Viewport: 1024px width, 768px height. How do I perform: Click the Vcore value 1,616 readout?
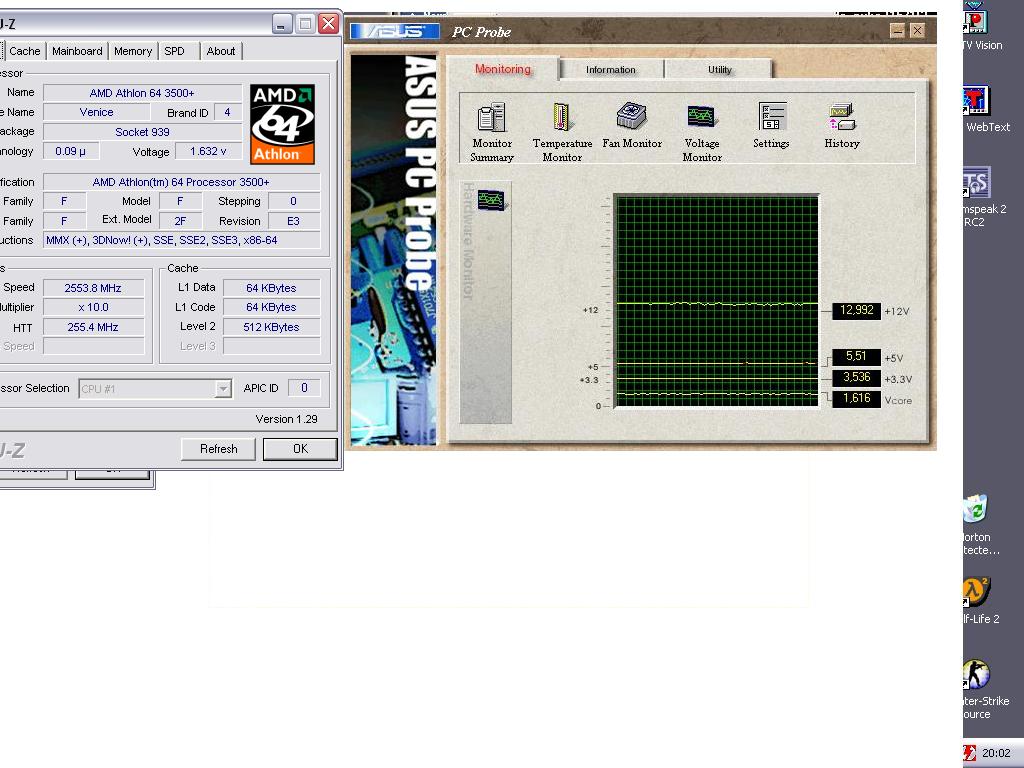[856, 398]
